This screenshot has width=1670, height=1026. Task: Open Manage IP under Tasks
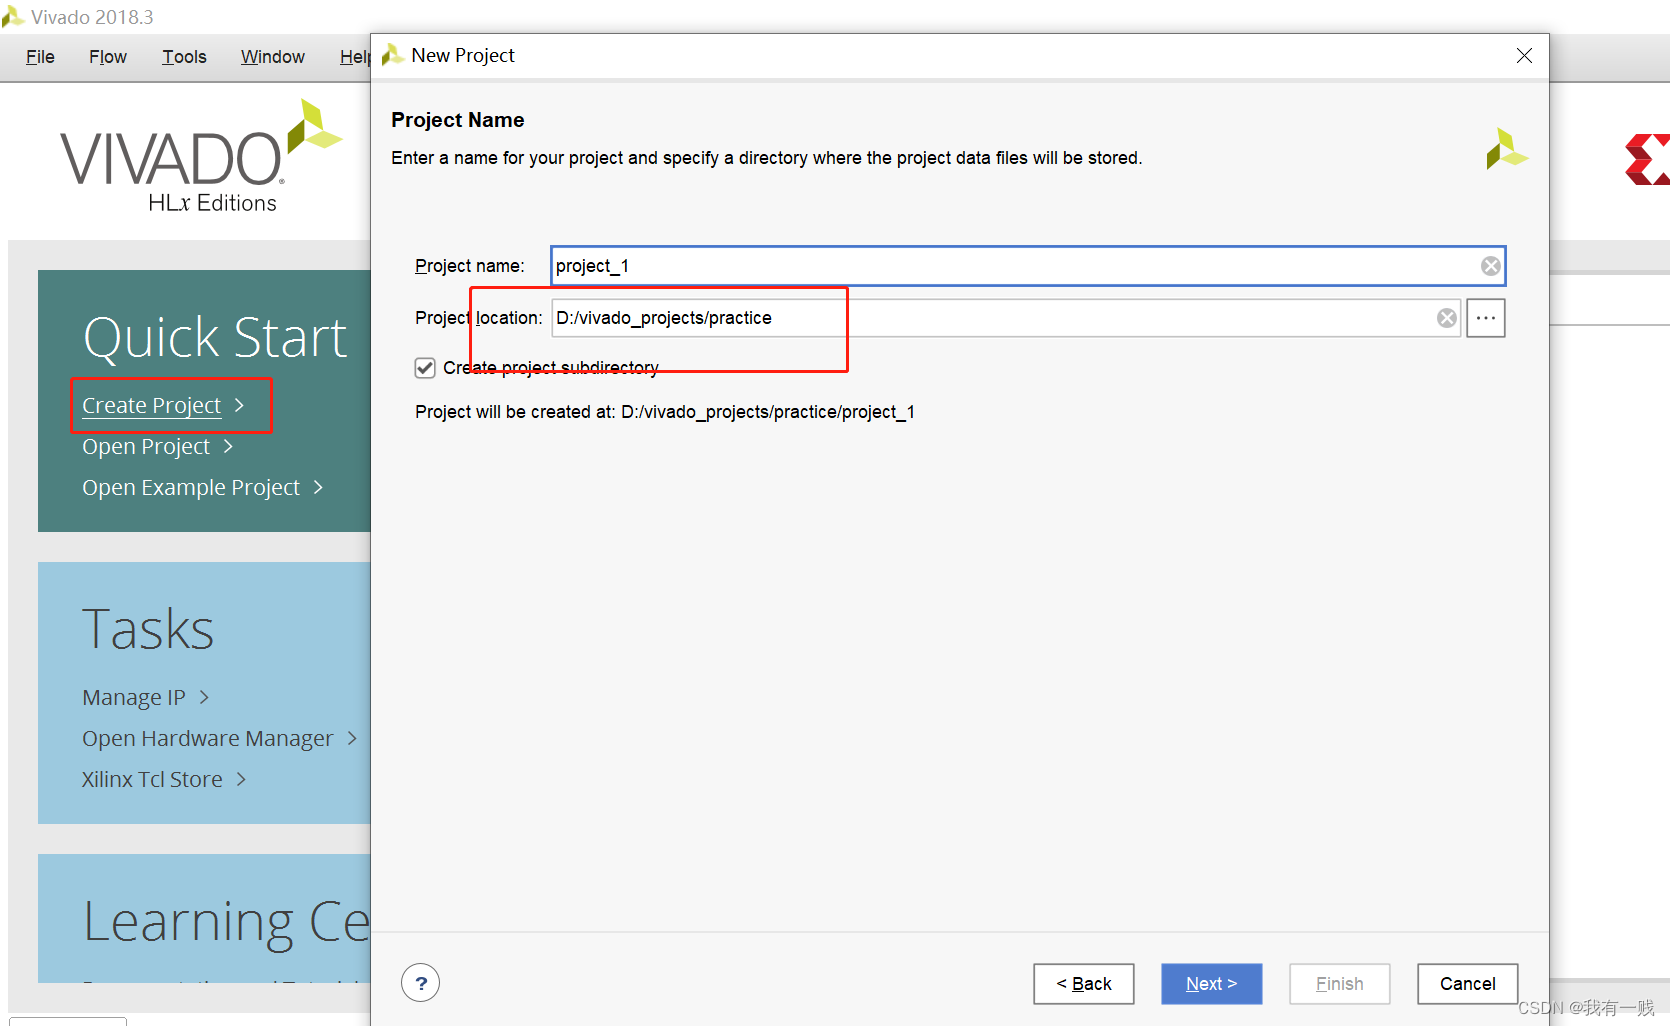(x=134, y=698)
